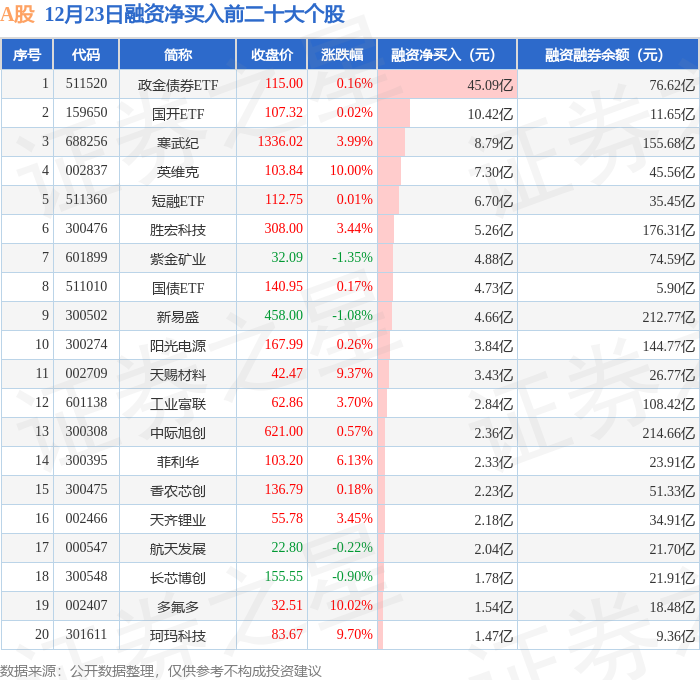Viewport: 700px width, 680px height.
Task: Click balance value 214.66亿
Action: [x=669, y=433]
